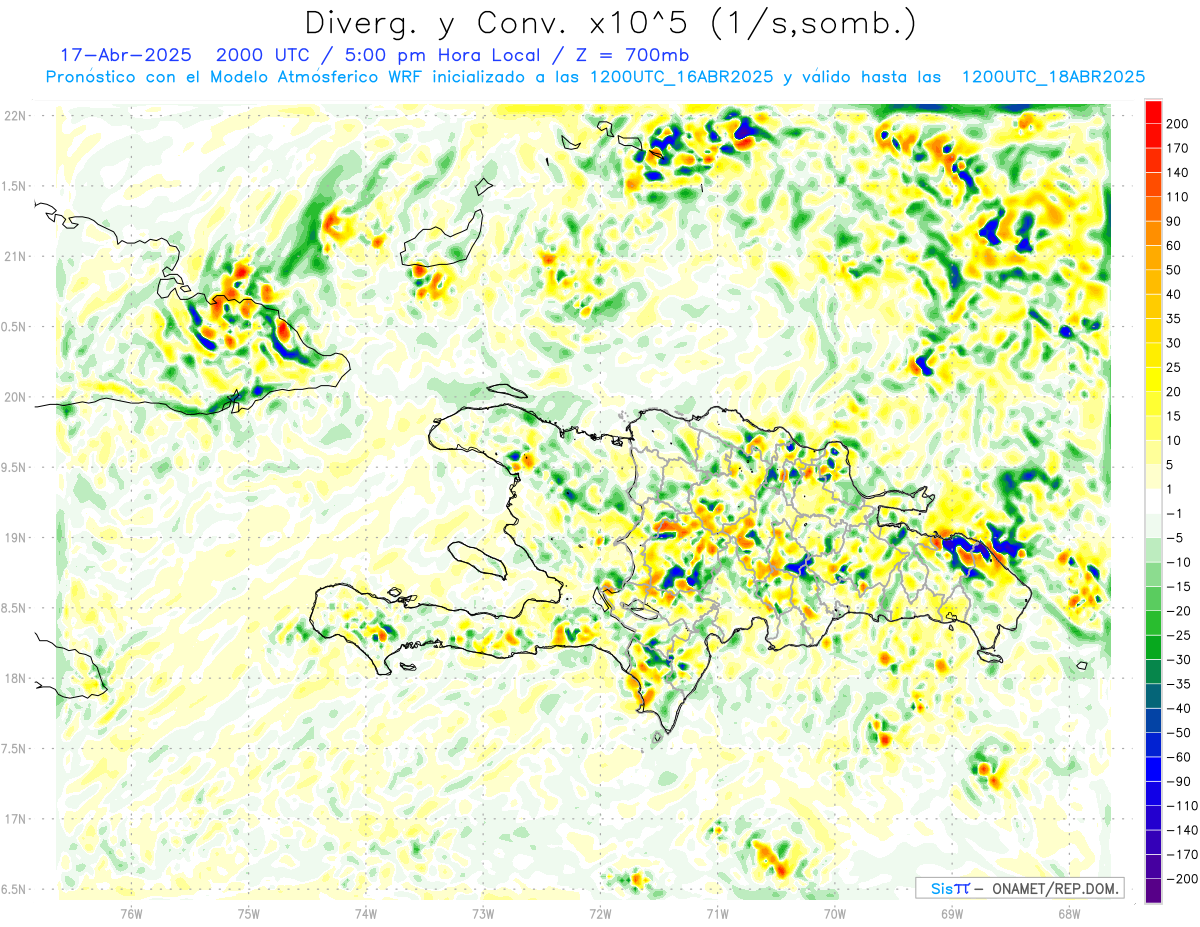Click the white swatch between 1 and -1
The image size is (1200, 927).
[1153, 501]
